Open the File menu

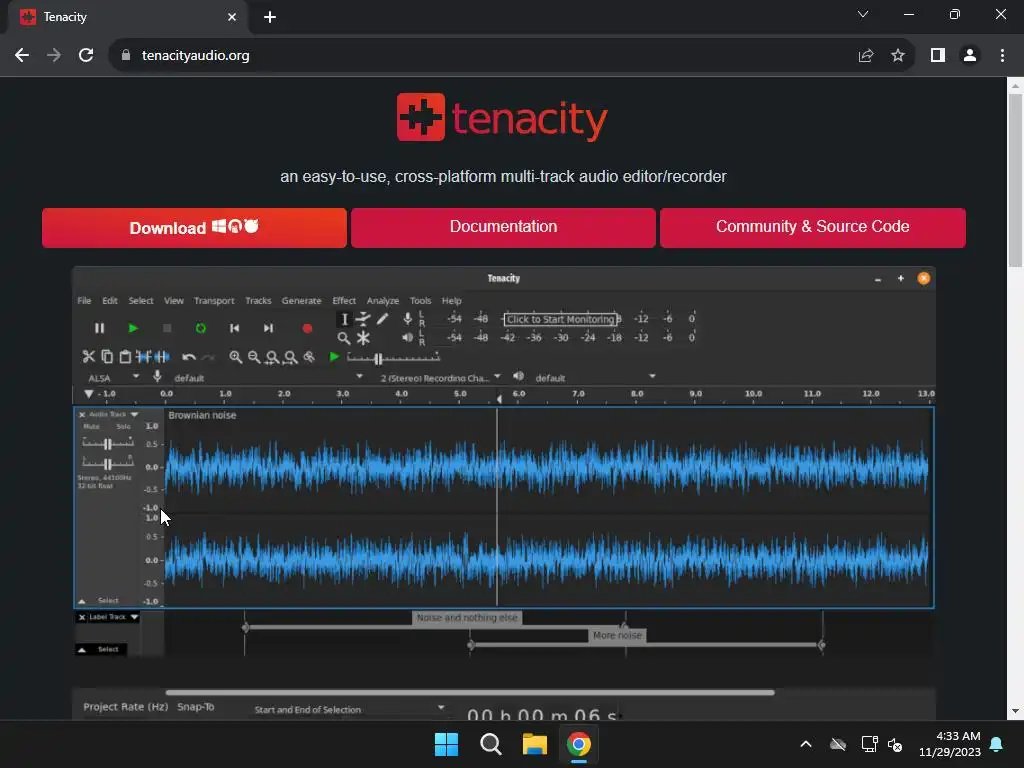click(x=84, y=300)
